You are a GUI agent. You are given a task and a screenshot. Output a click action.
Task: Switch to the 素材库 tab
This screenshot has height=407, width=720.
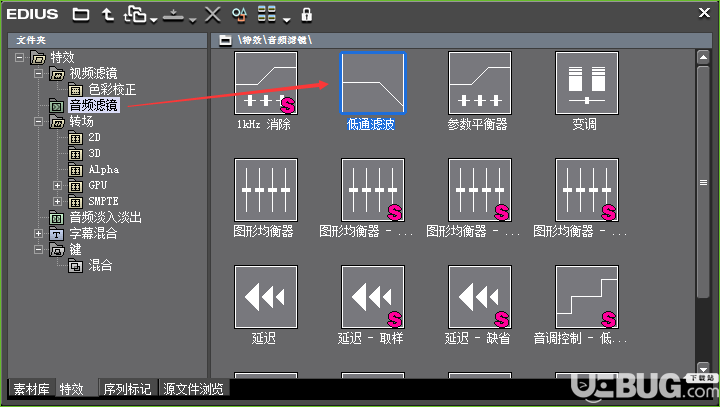tap(31, 389)
